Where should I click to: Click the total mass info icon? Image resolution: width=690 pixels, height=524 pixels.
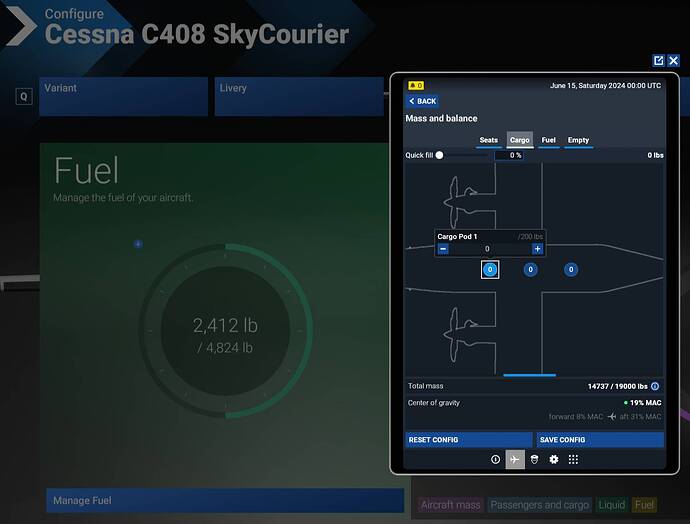pyautogui.click(x=655, y=386)
